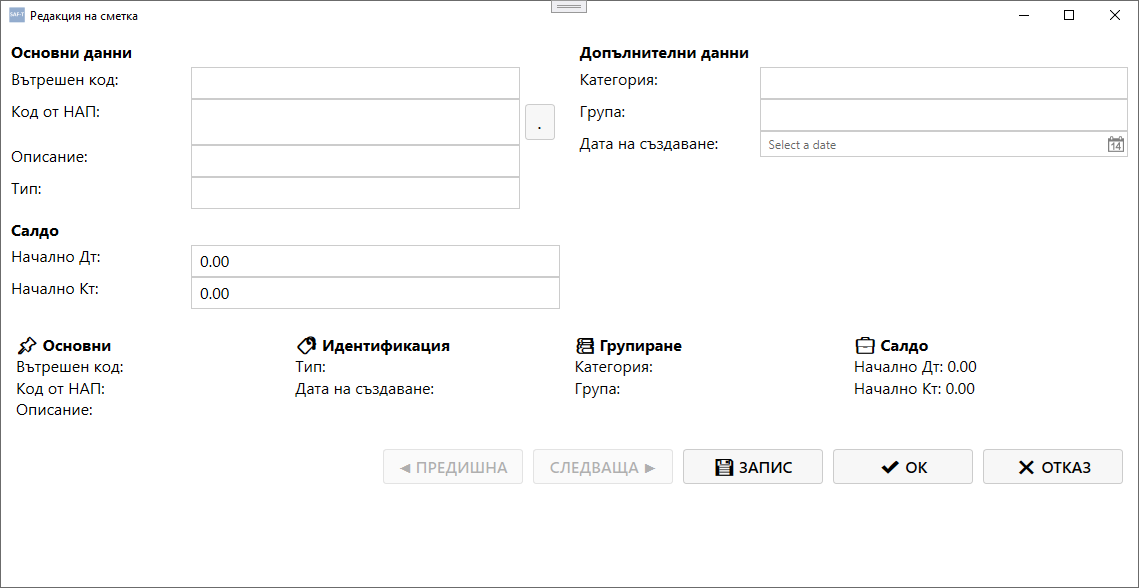Image resolution: width=1139 pixels, height=588 pixels.
Task: Go to СЛЕДВАЩА record button
Action: pos(603,467)
